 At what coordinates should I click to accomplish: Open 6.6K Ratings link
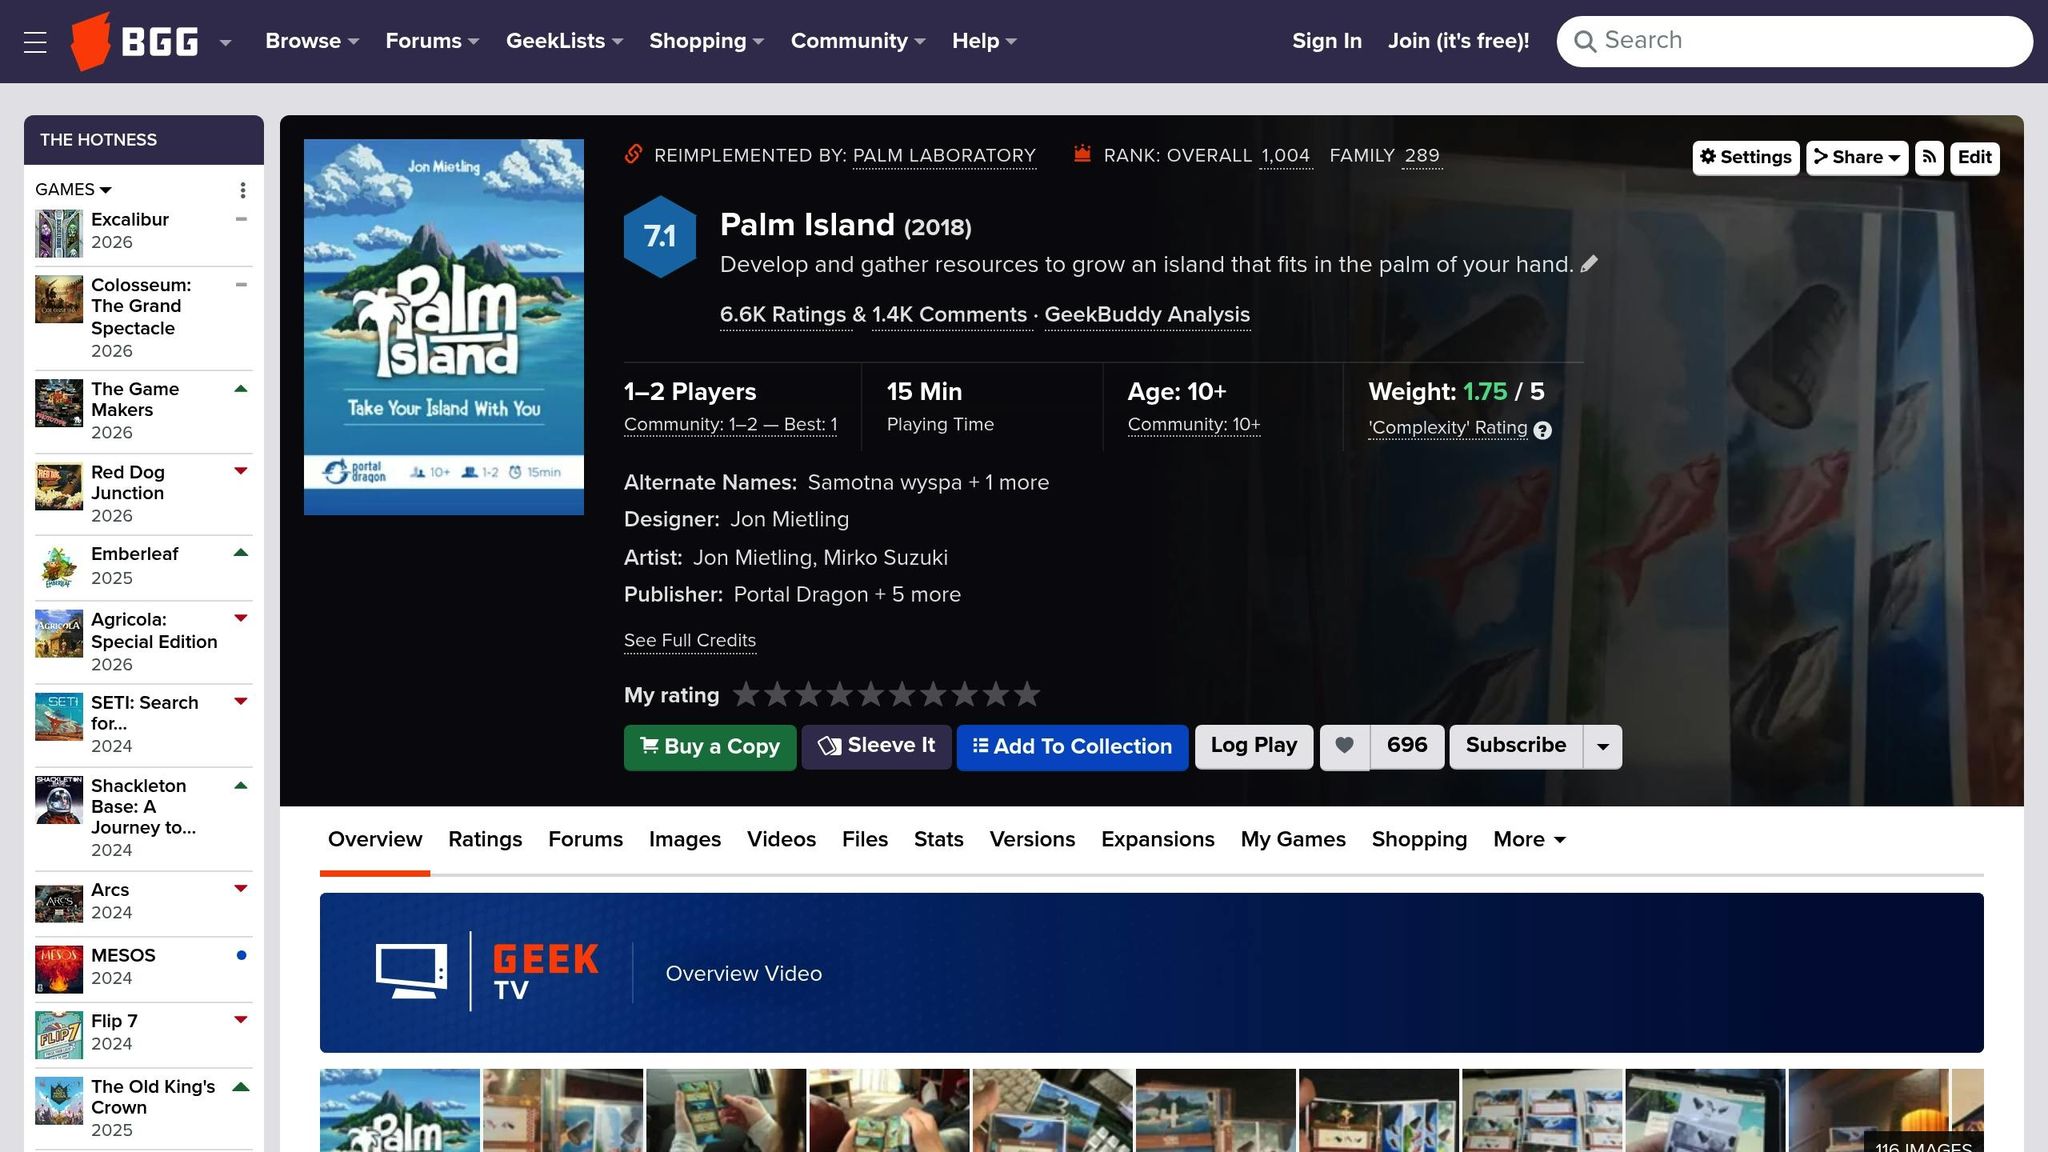783,315
